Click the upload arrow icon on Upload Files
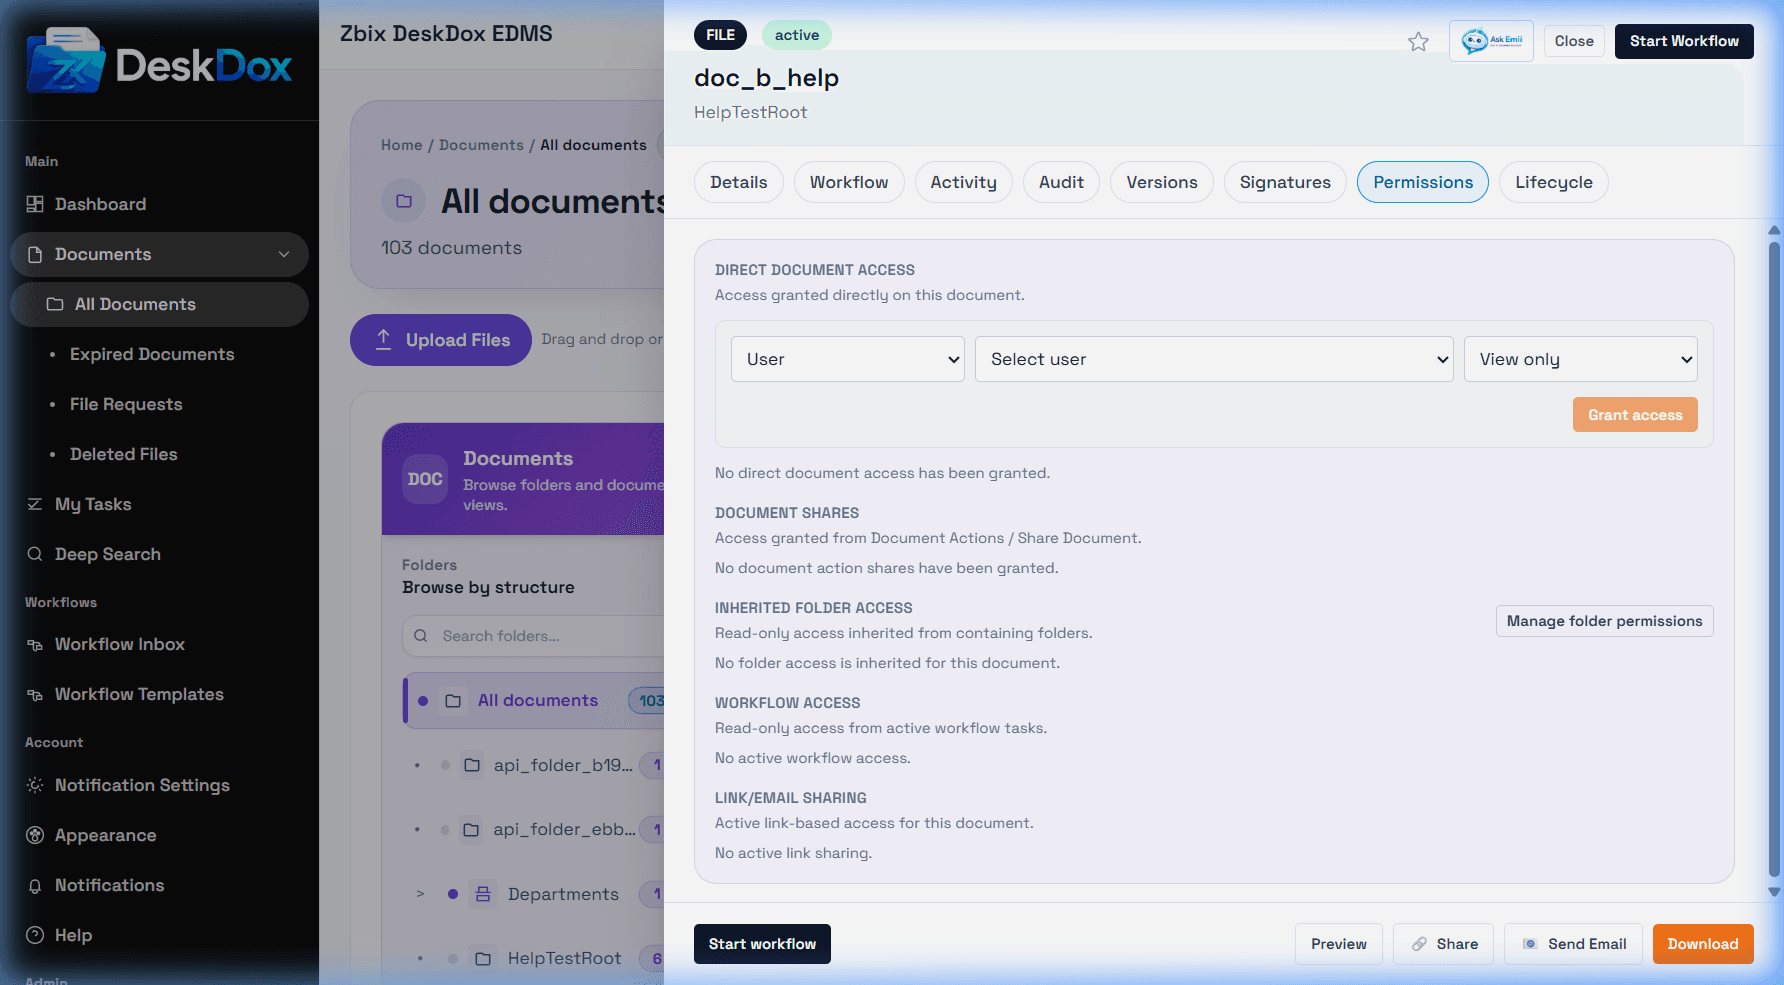This screenshot has height=985, width=1784. 383,339
